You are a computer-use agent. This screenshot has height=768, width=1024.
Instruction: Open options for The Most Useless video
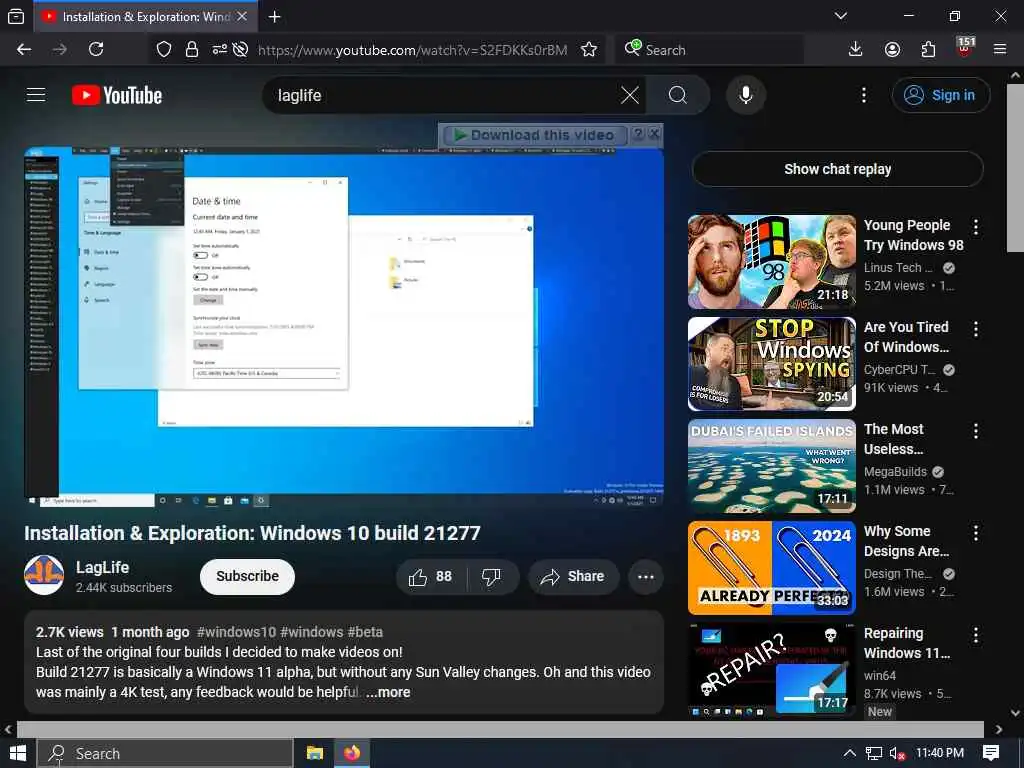click(x=976, y=431)
